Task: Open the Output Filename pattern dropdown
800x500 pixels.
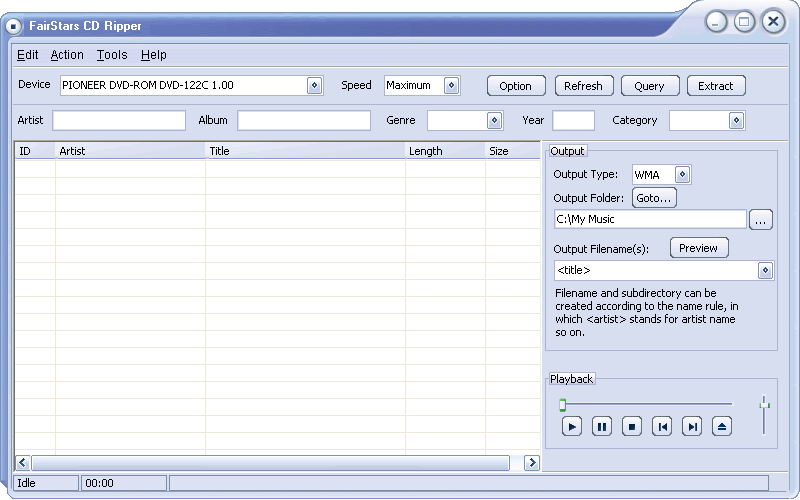Action: [765, 271]
